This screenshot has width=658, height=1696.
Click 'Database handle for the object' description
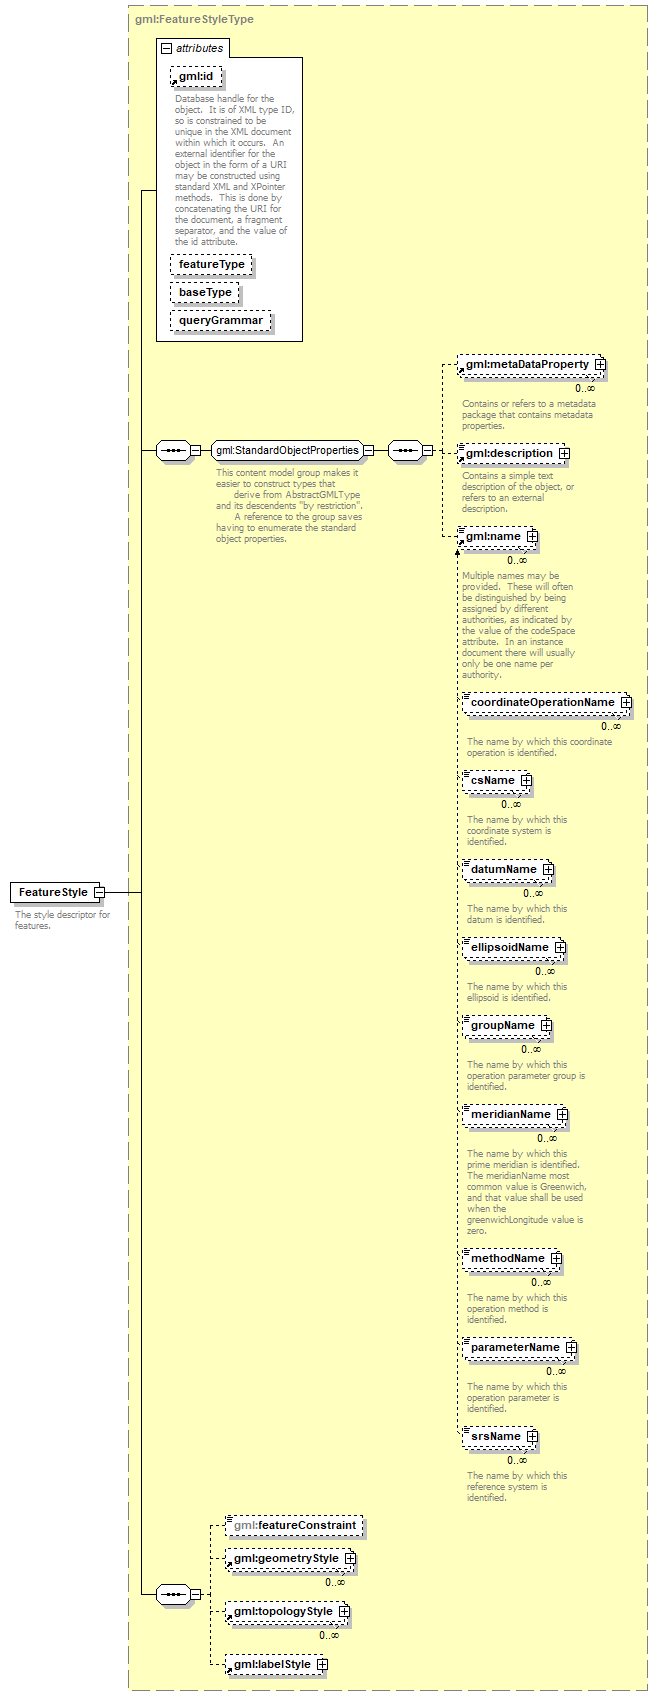tap(233, 170)
